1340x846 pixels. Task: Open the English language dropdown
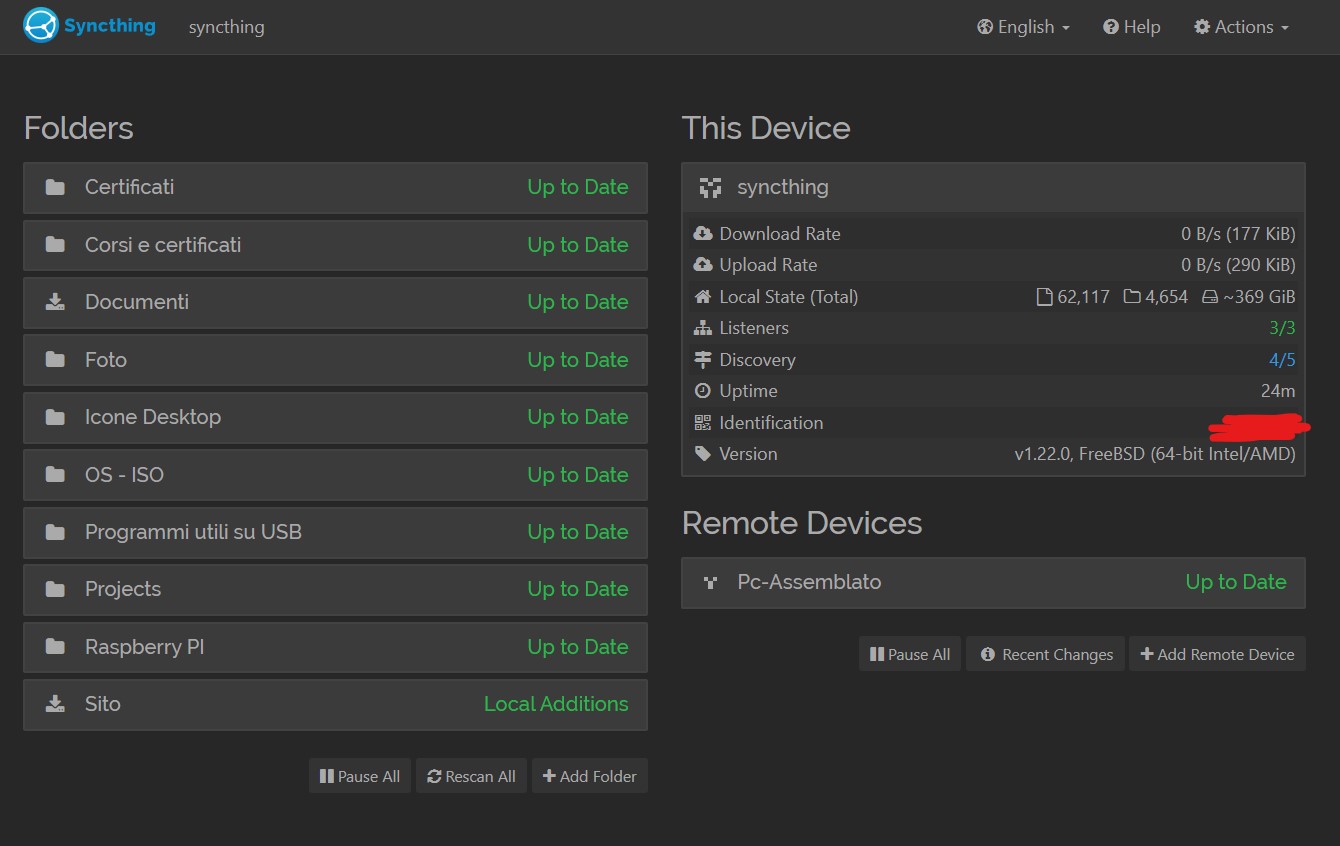pos(1024,27)
